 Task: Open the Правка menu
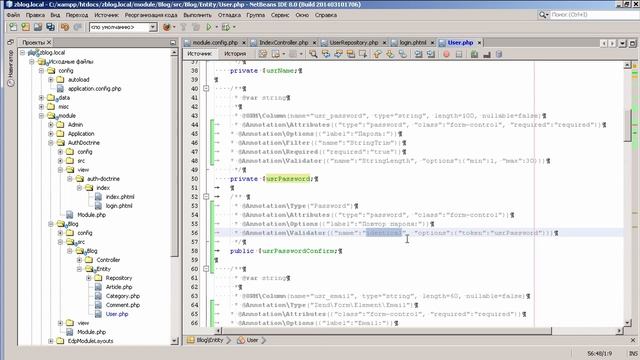click(35, 15)
